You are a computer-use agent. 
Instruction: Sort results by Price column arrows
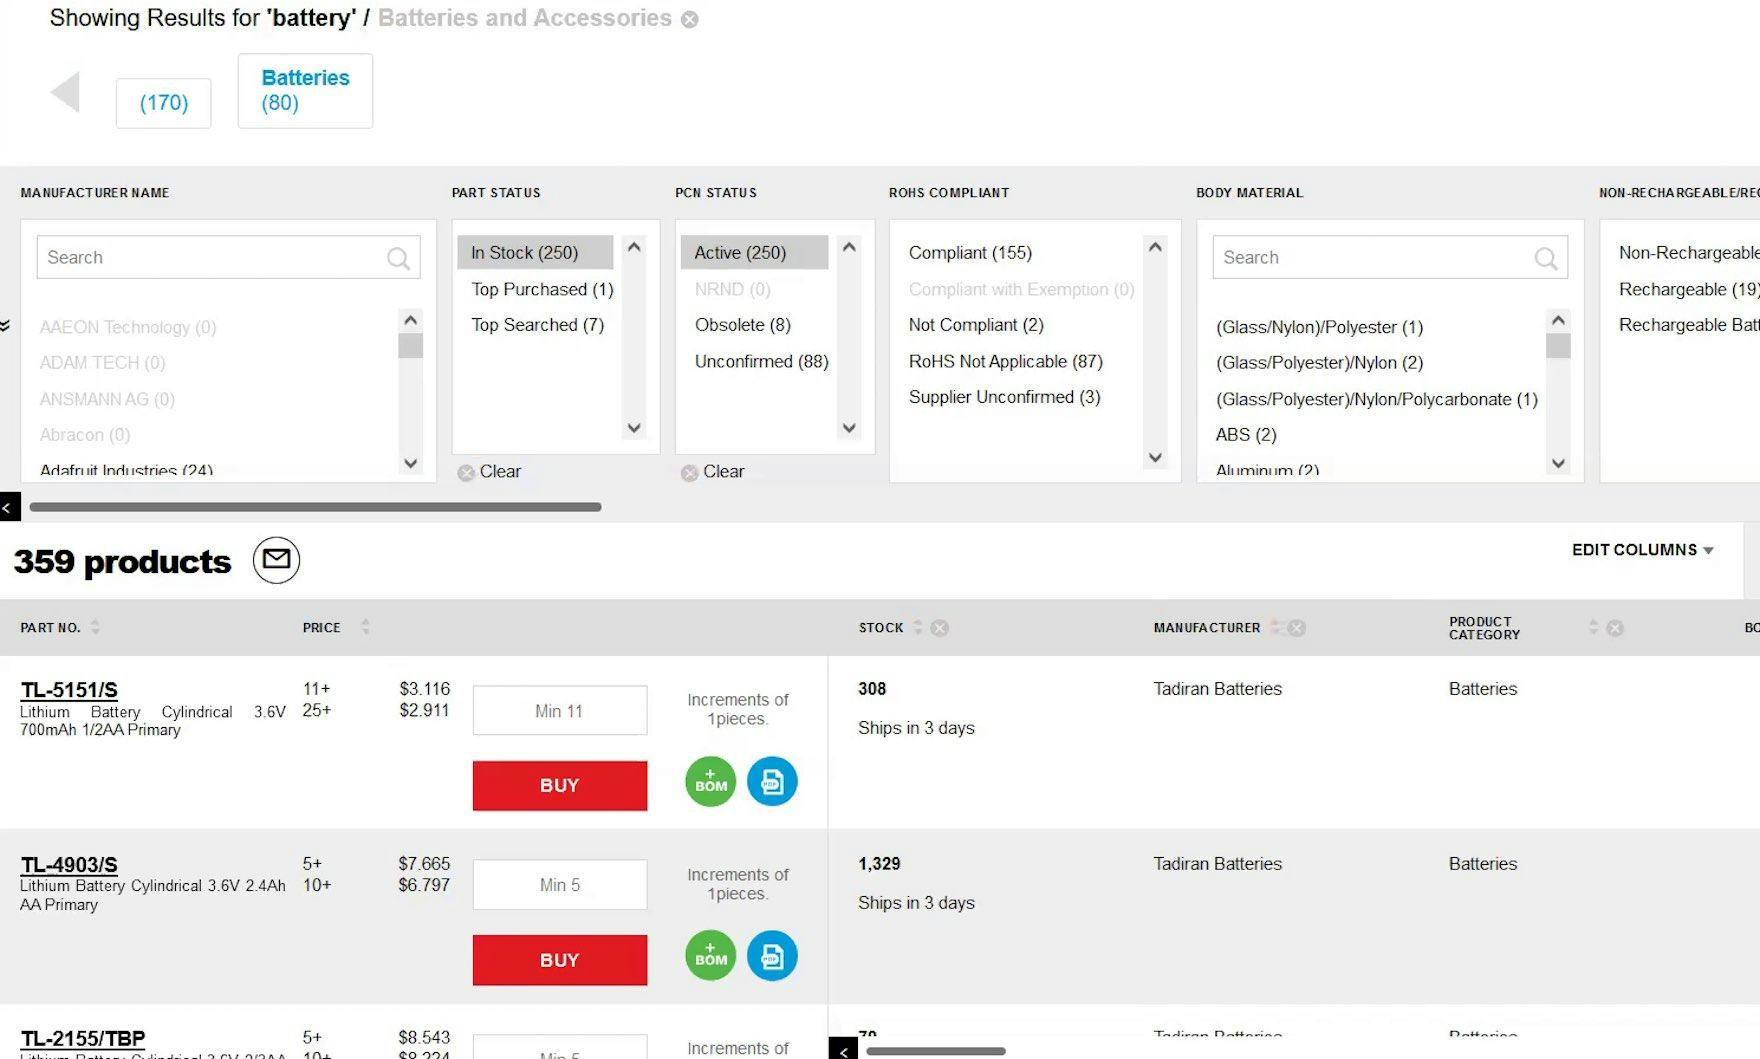point(365,627)
